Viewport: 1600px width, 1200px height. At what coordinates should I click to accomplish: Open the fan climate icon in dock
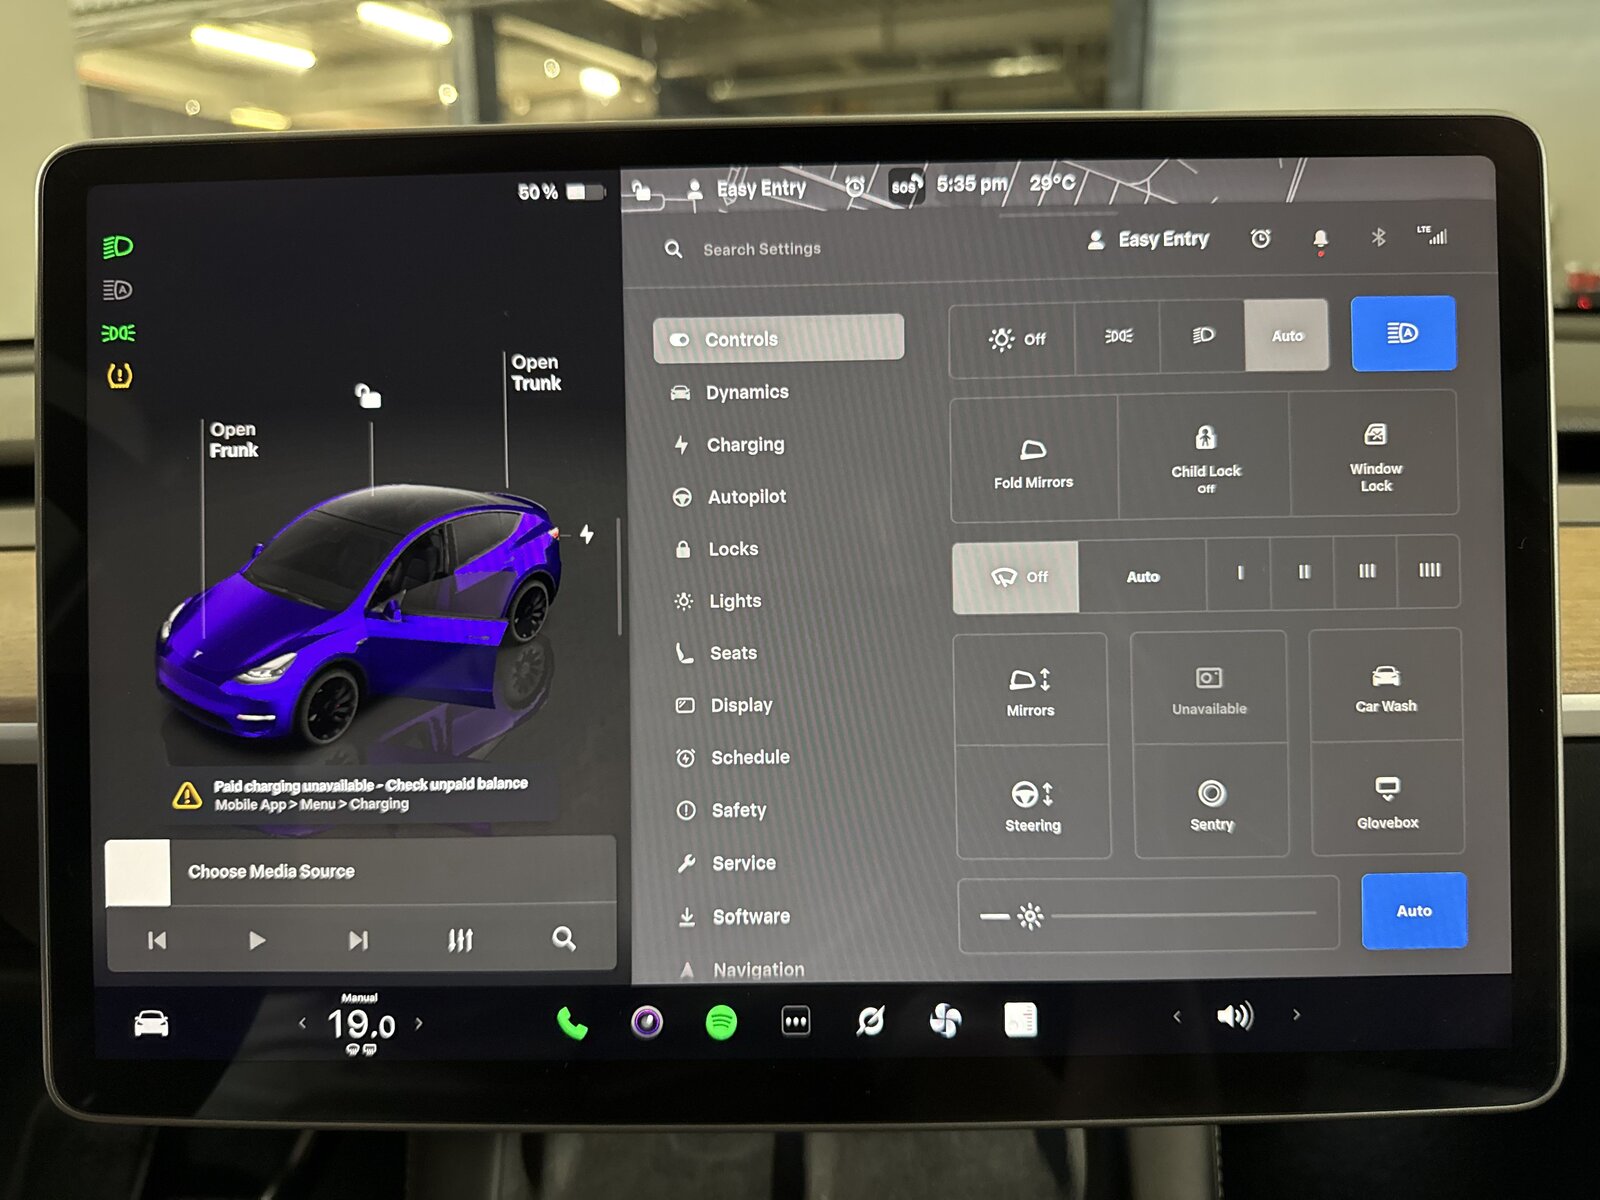pyautogui.click(x=945, y=1020)
